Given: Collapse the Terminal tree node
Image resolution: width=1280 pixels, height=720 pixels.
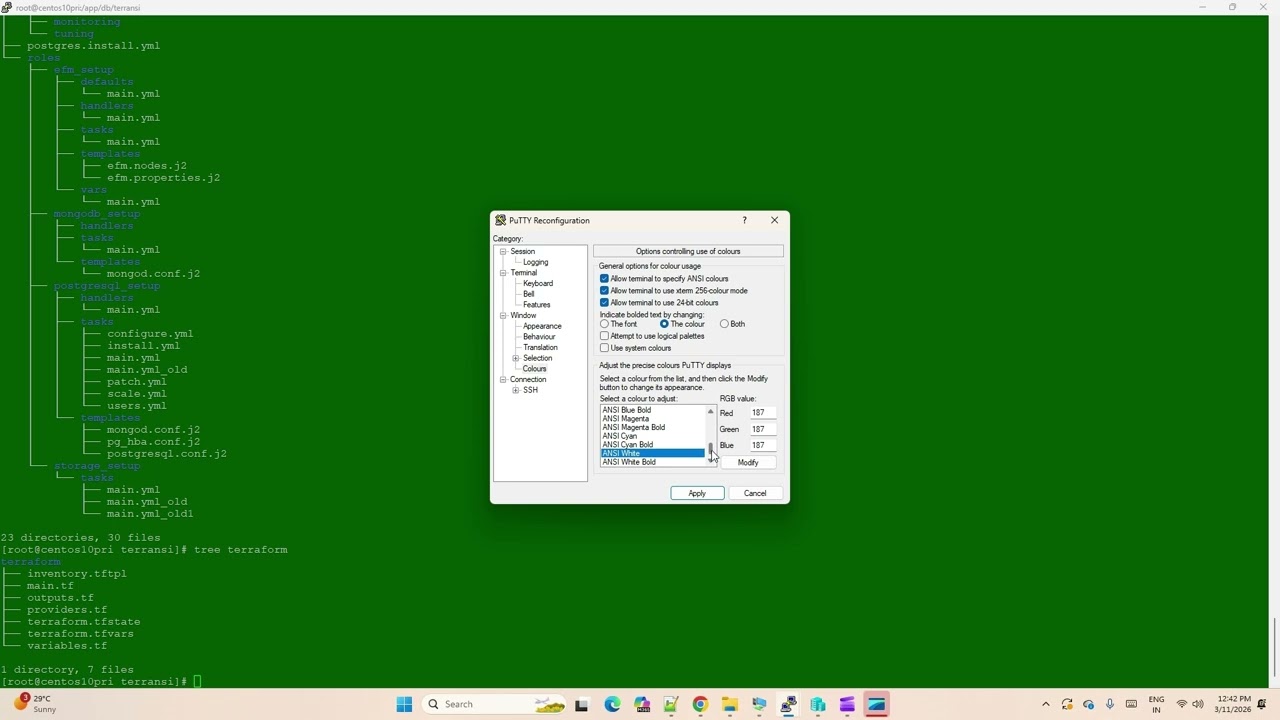Looking at the screenshot, I should pyautogui.click(x=503, y=273).
